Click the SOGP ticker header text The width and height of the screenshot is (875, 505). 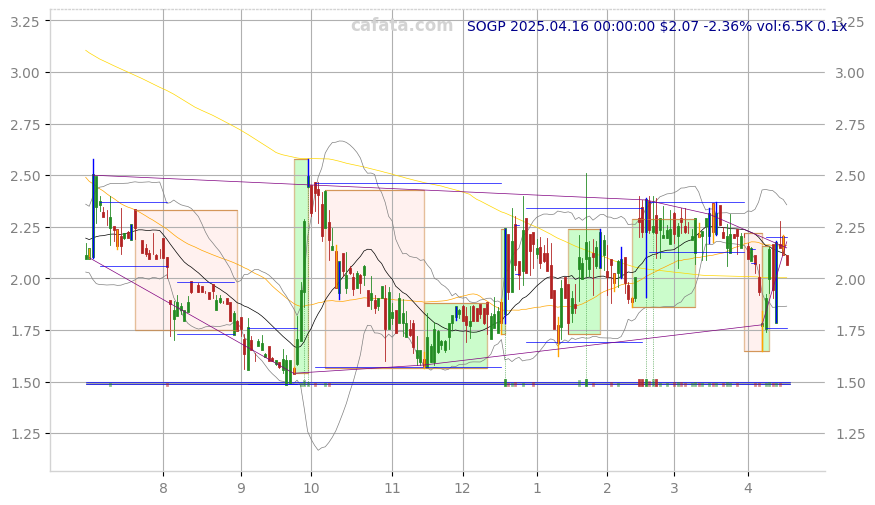[657, 26]
